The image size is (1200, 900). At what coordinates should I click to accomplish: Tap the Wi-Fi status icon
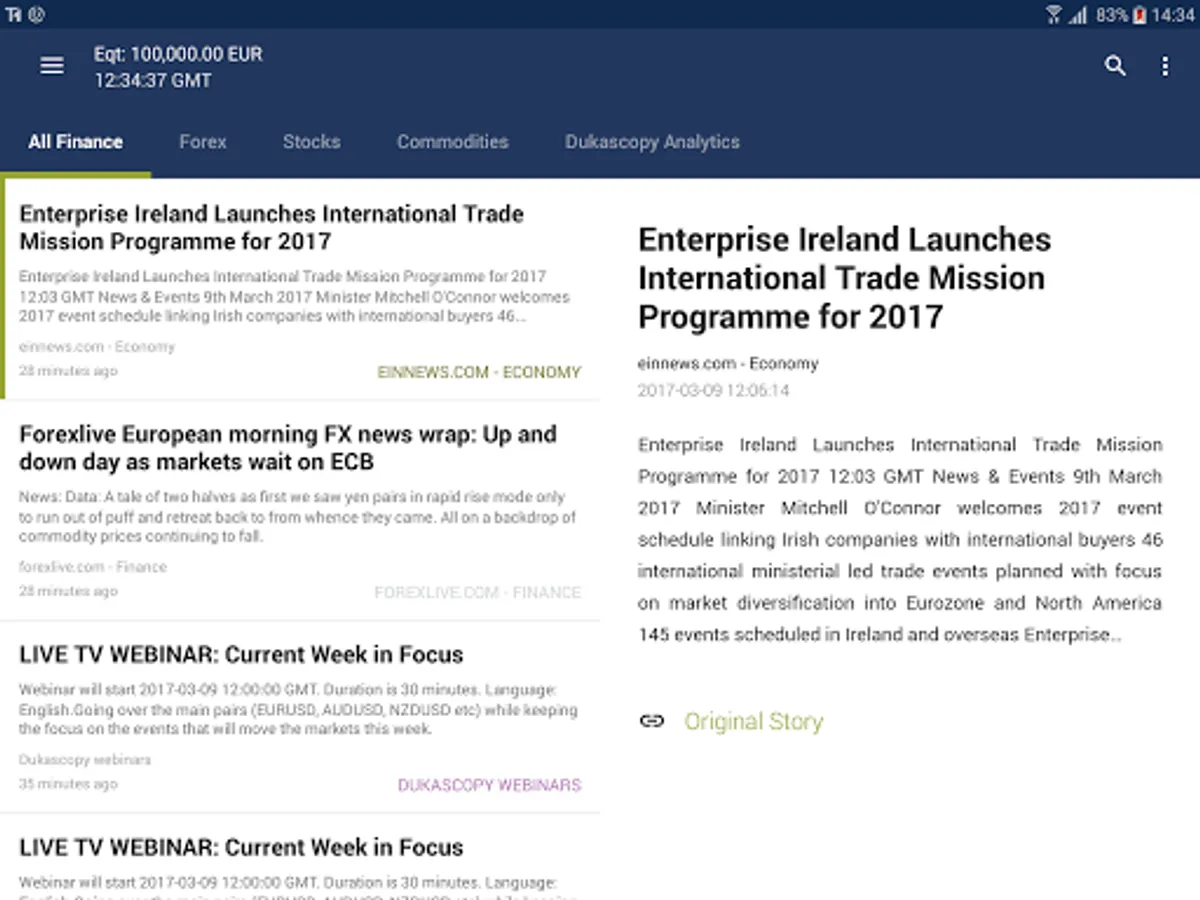pos(1054,14)
